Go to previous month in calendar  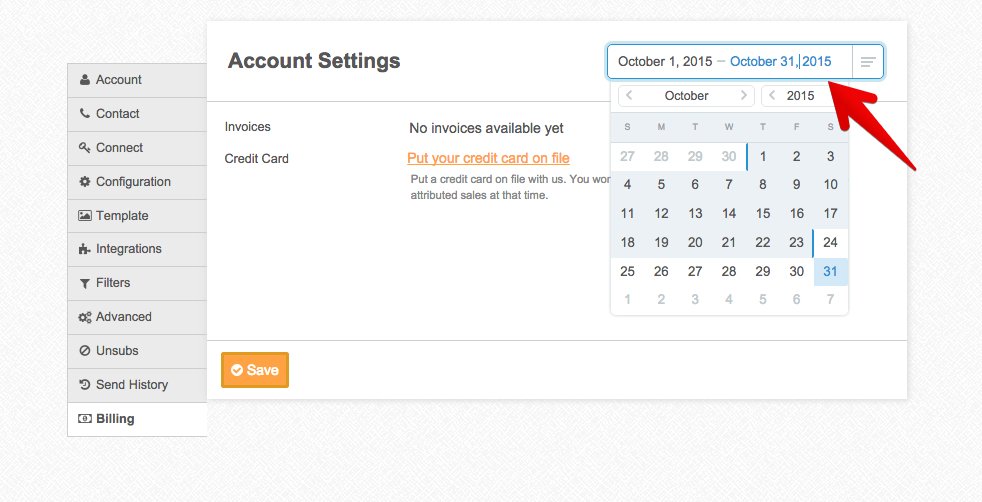click(629, 96)
